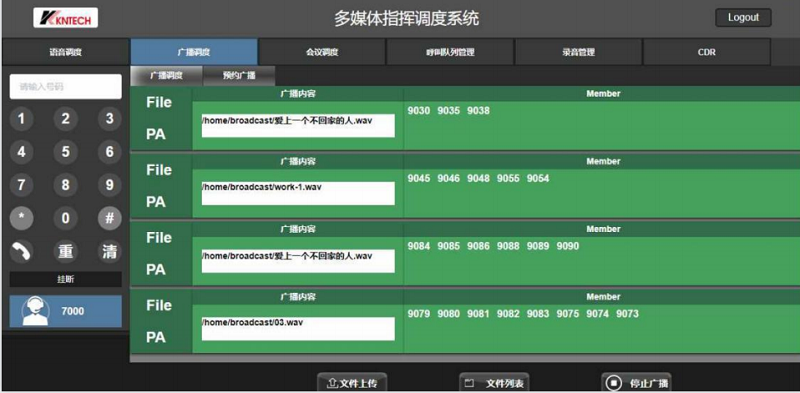Open the 语音调度 tab
This screenshot has width=800, height=393.
(x=65, y=52)
